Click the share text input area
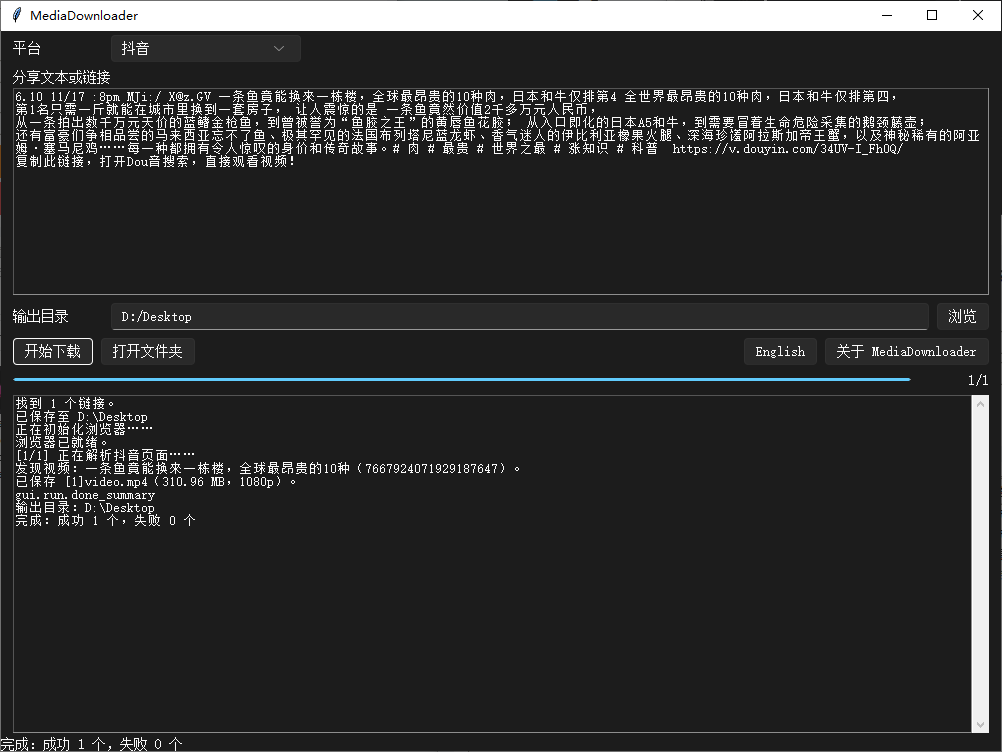1002x752 pixels. coord(500,192)
